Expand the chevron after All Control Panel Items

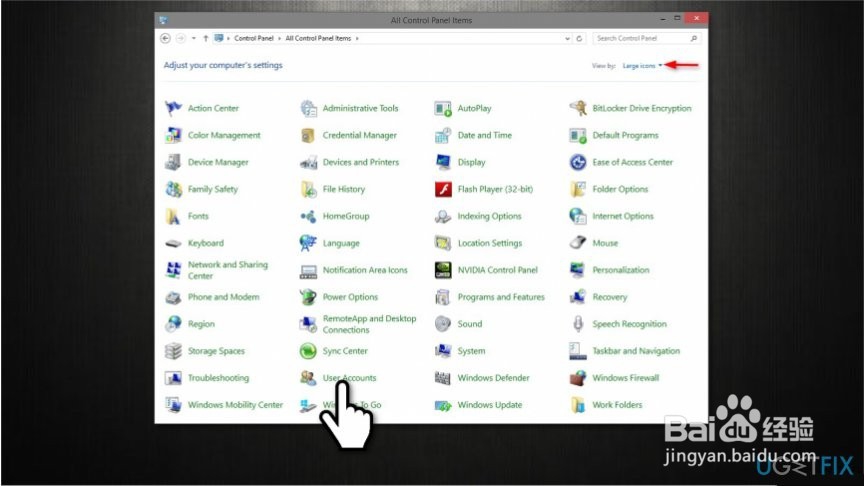pyautogui.click(x=357, y=39)
